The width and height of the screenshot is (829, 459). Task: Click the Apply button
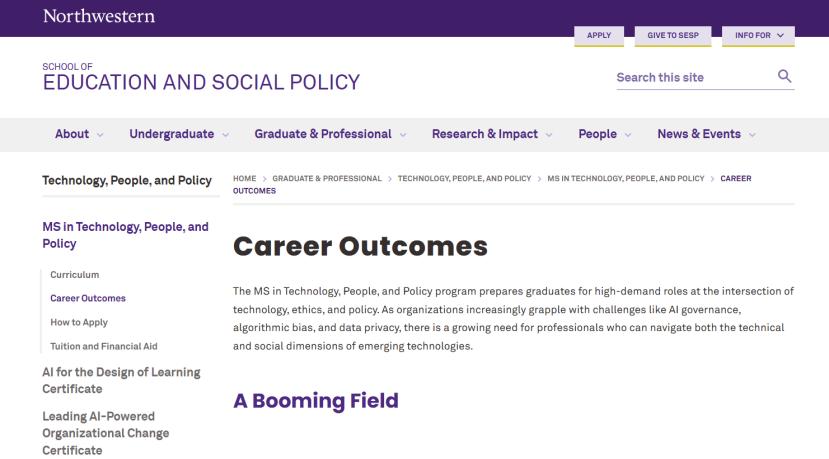pyautogui.click(x=599, y=36)
